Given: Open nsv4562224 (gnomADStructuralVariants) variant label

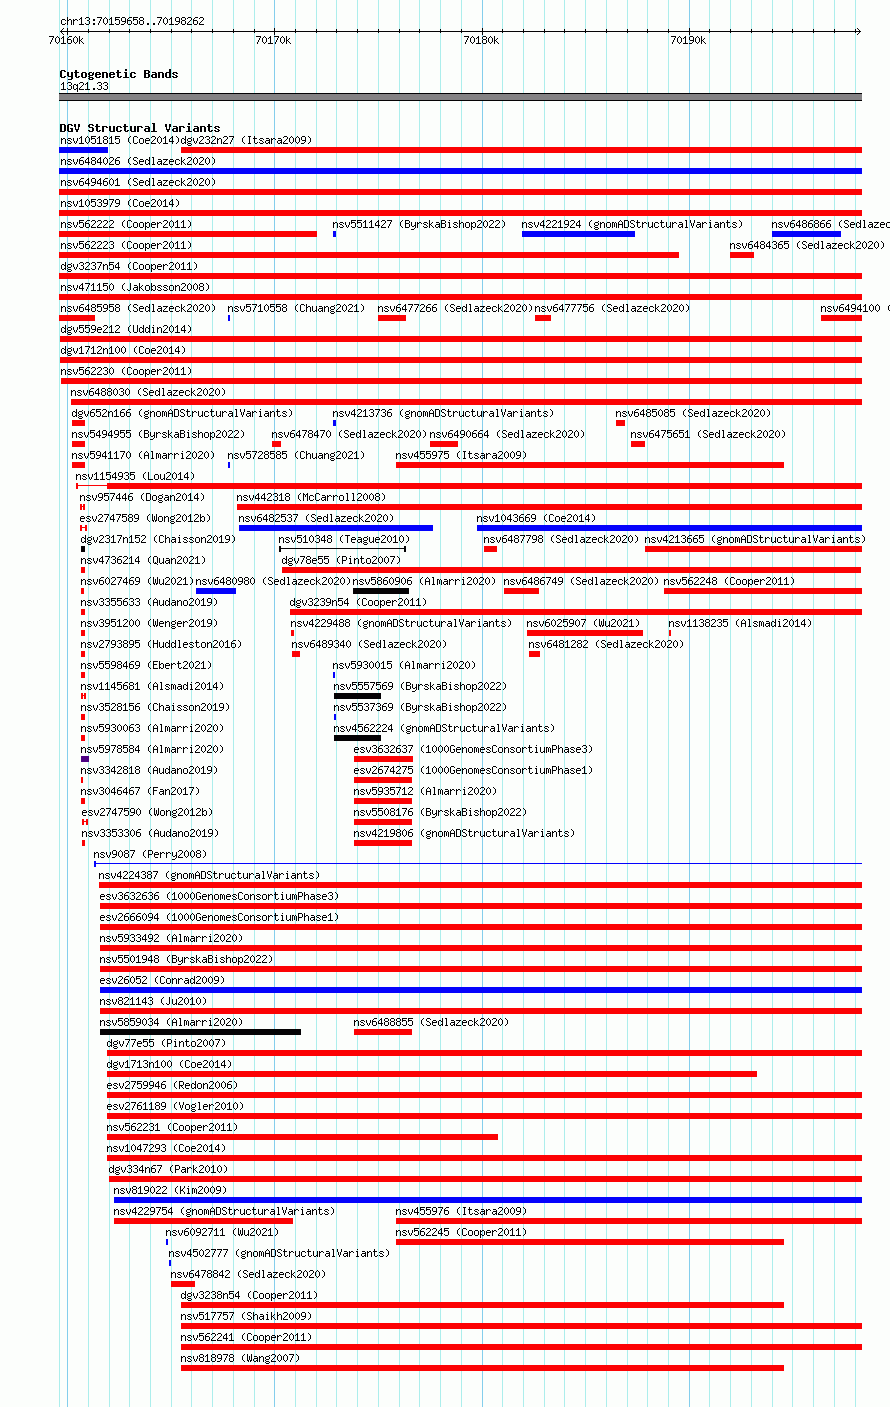Looking at the screenshot, I should tap(443, 728).
